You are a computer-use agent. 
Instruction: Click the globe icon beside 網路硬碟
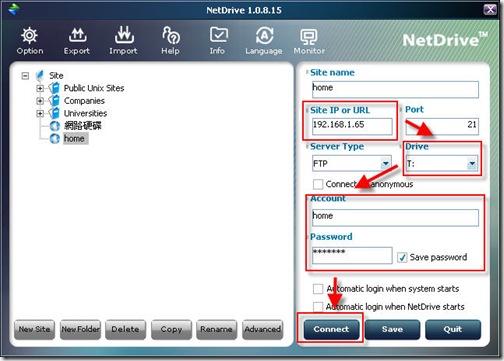(x=54, y=126)
